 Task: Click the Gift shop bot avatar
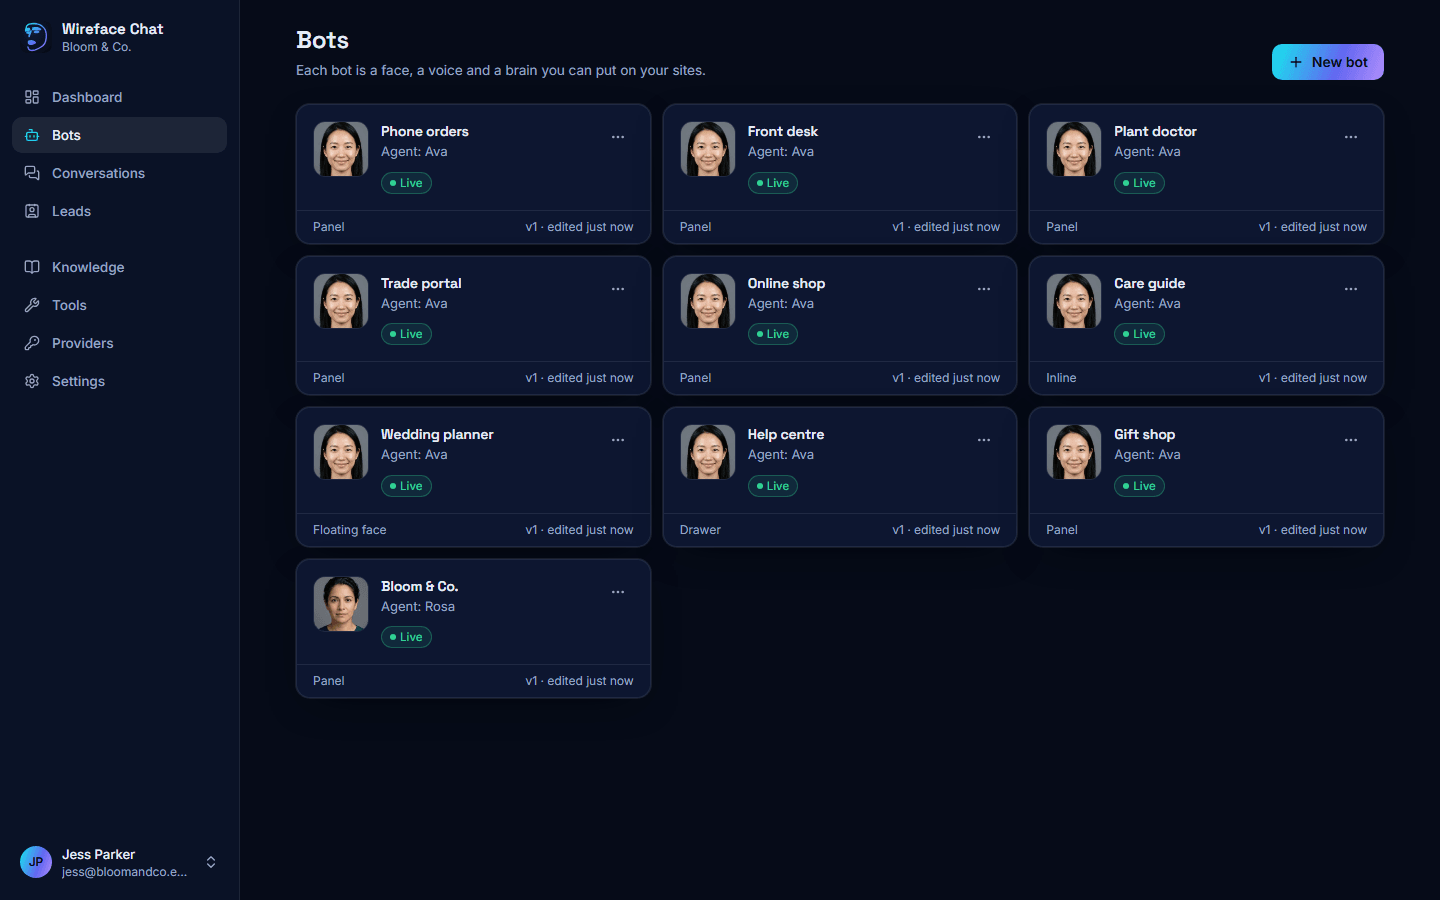tap(1074, 452)
